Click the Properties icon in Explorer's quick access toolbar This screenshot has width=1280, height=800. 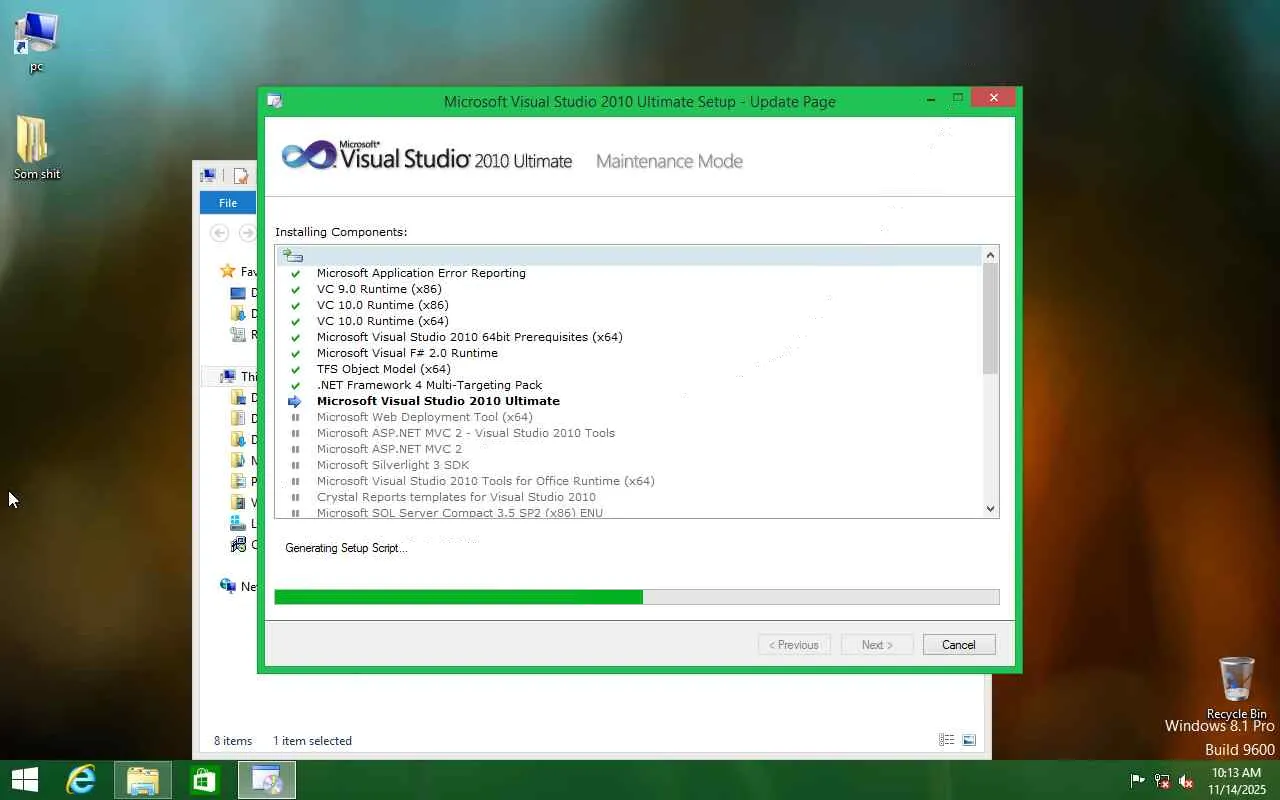point(240,176)
